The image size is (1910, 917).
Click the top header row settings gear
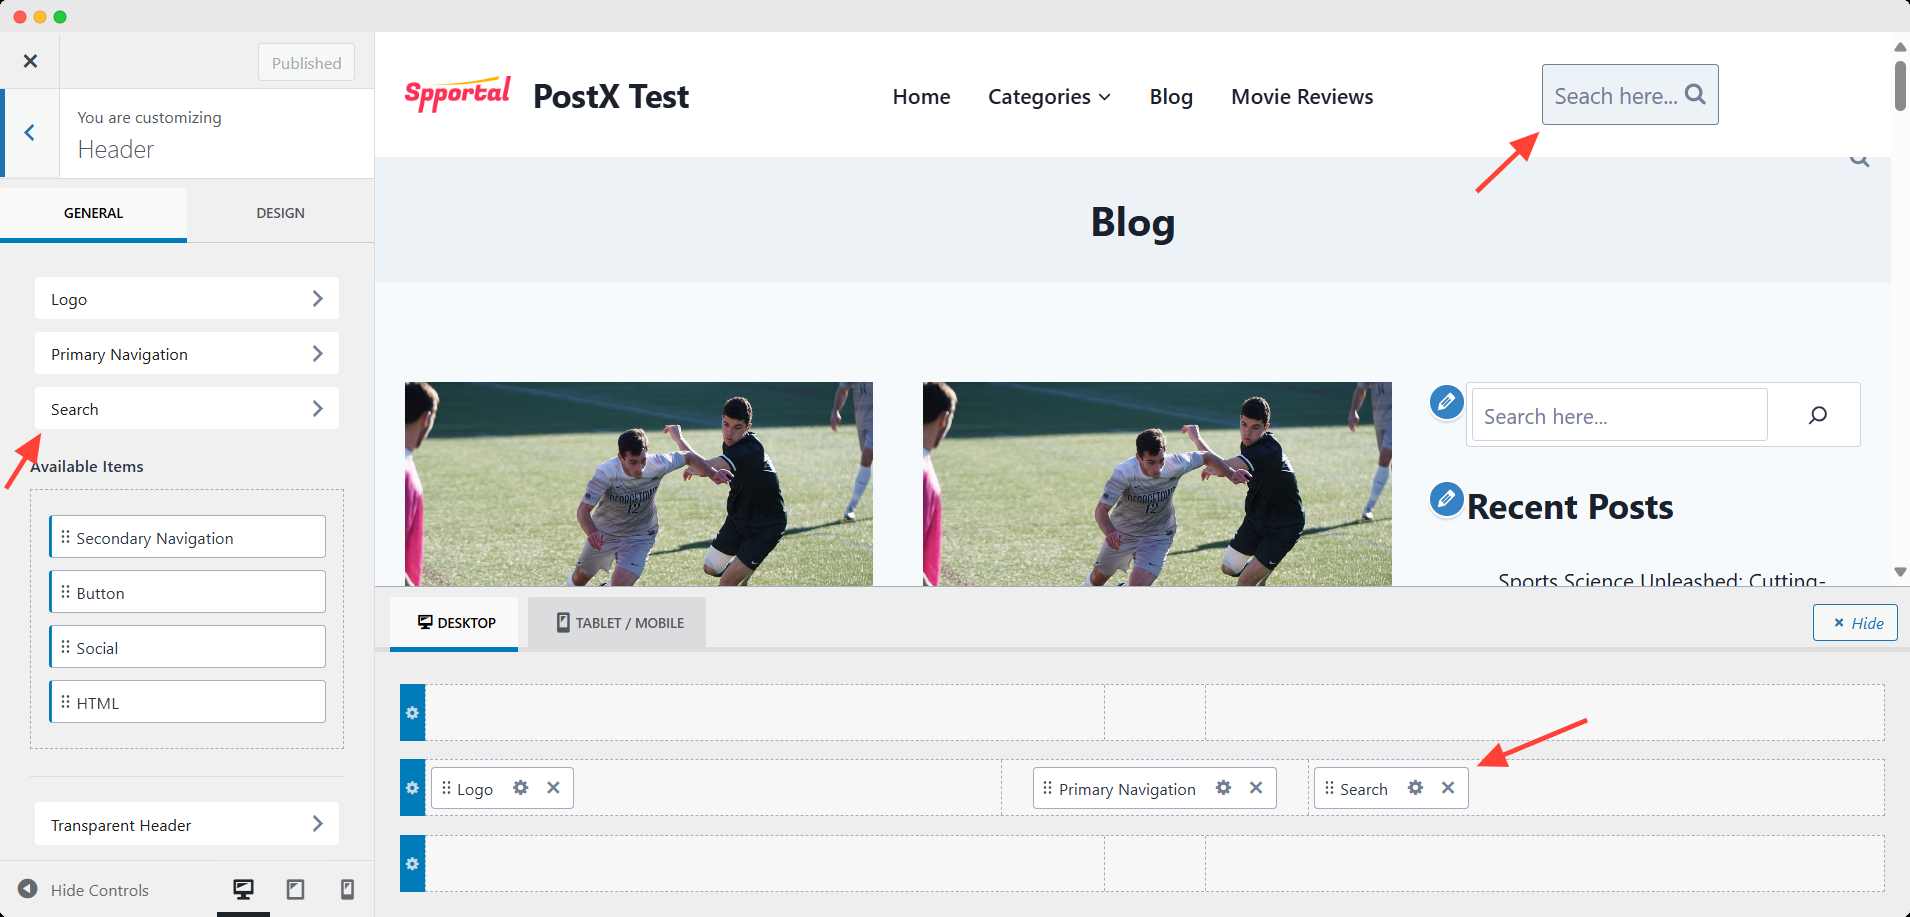412,713
